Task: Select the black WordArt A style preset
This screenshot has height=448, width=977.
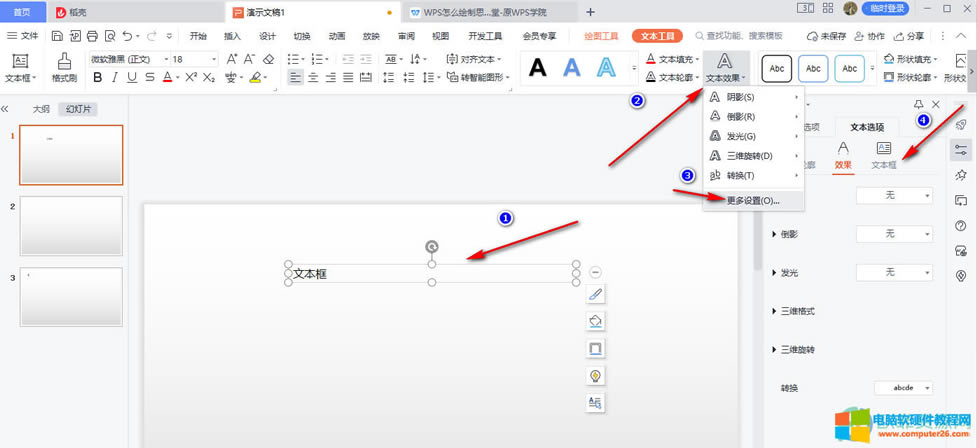Action: tap(538, 68)
